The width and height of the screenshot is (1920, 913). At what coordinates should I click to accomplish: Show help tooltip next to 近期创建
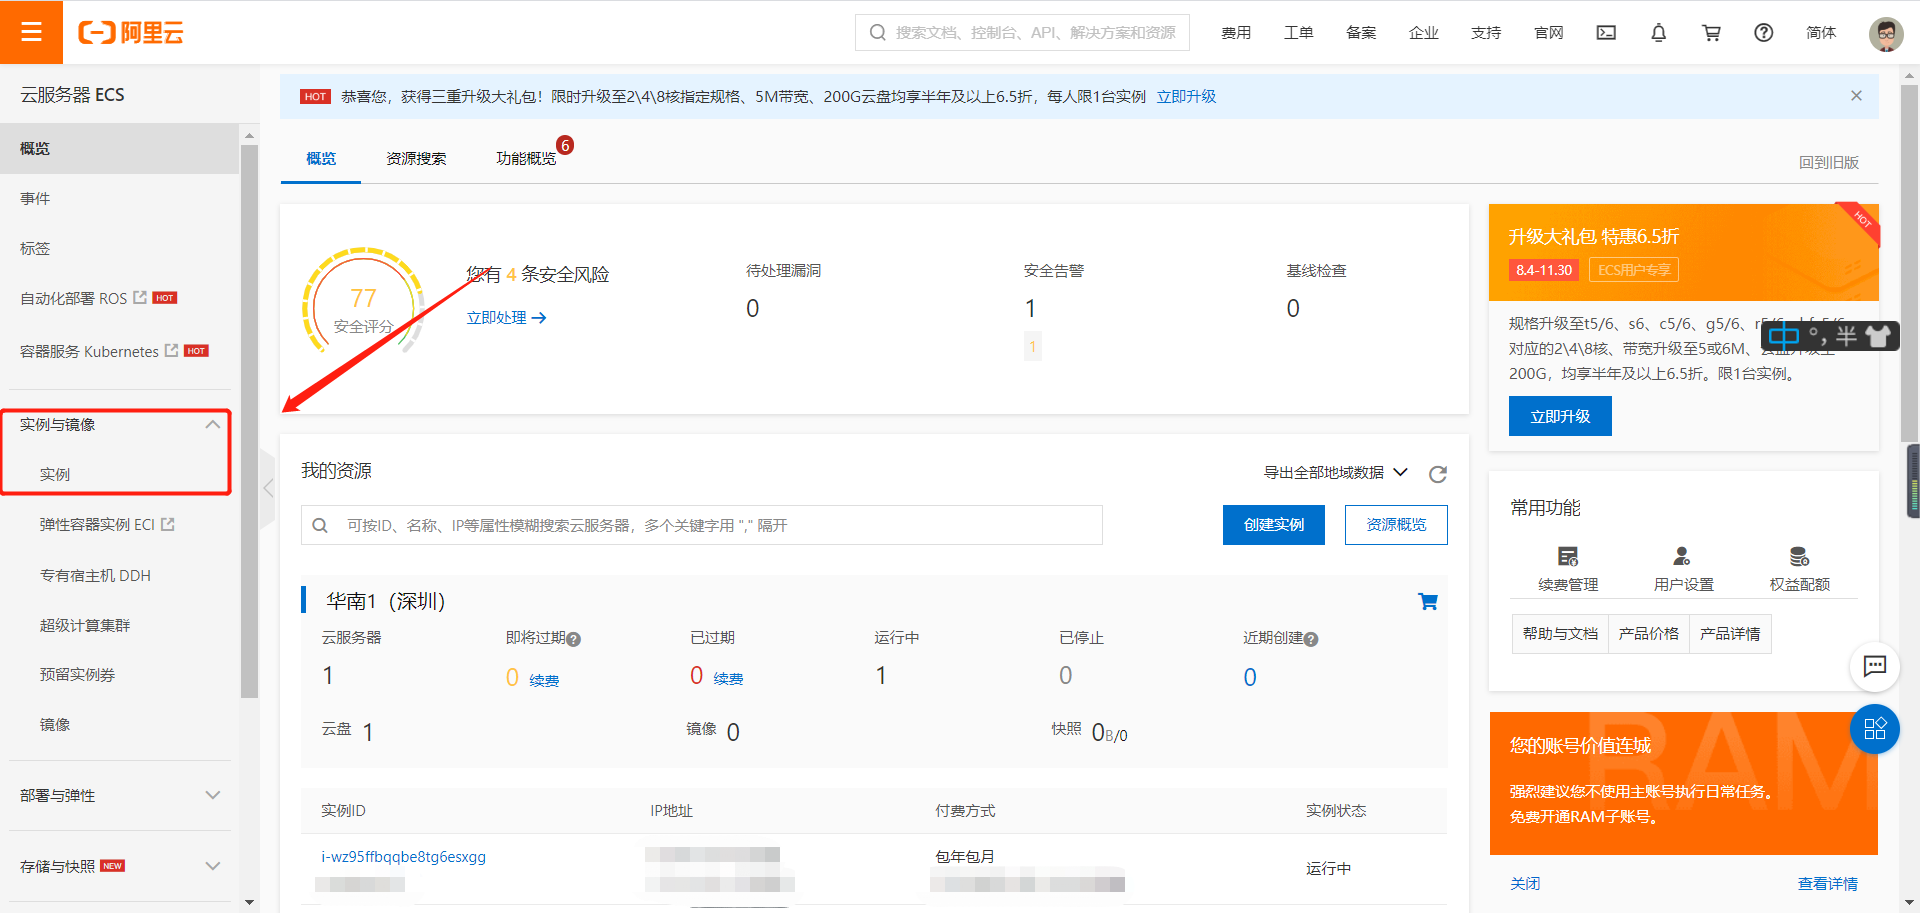click(x=1311, y=639)
